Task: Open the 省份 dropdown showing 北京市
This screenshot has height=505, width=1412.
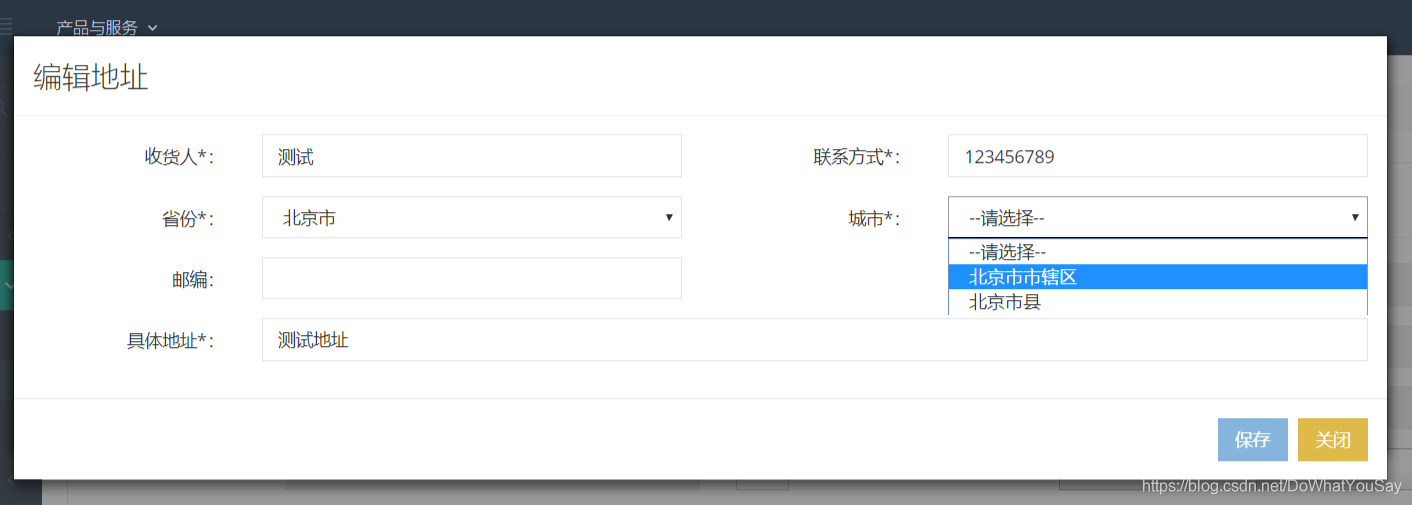Action: pos(472,217)
